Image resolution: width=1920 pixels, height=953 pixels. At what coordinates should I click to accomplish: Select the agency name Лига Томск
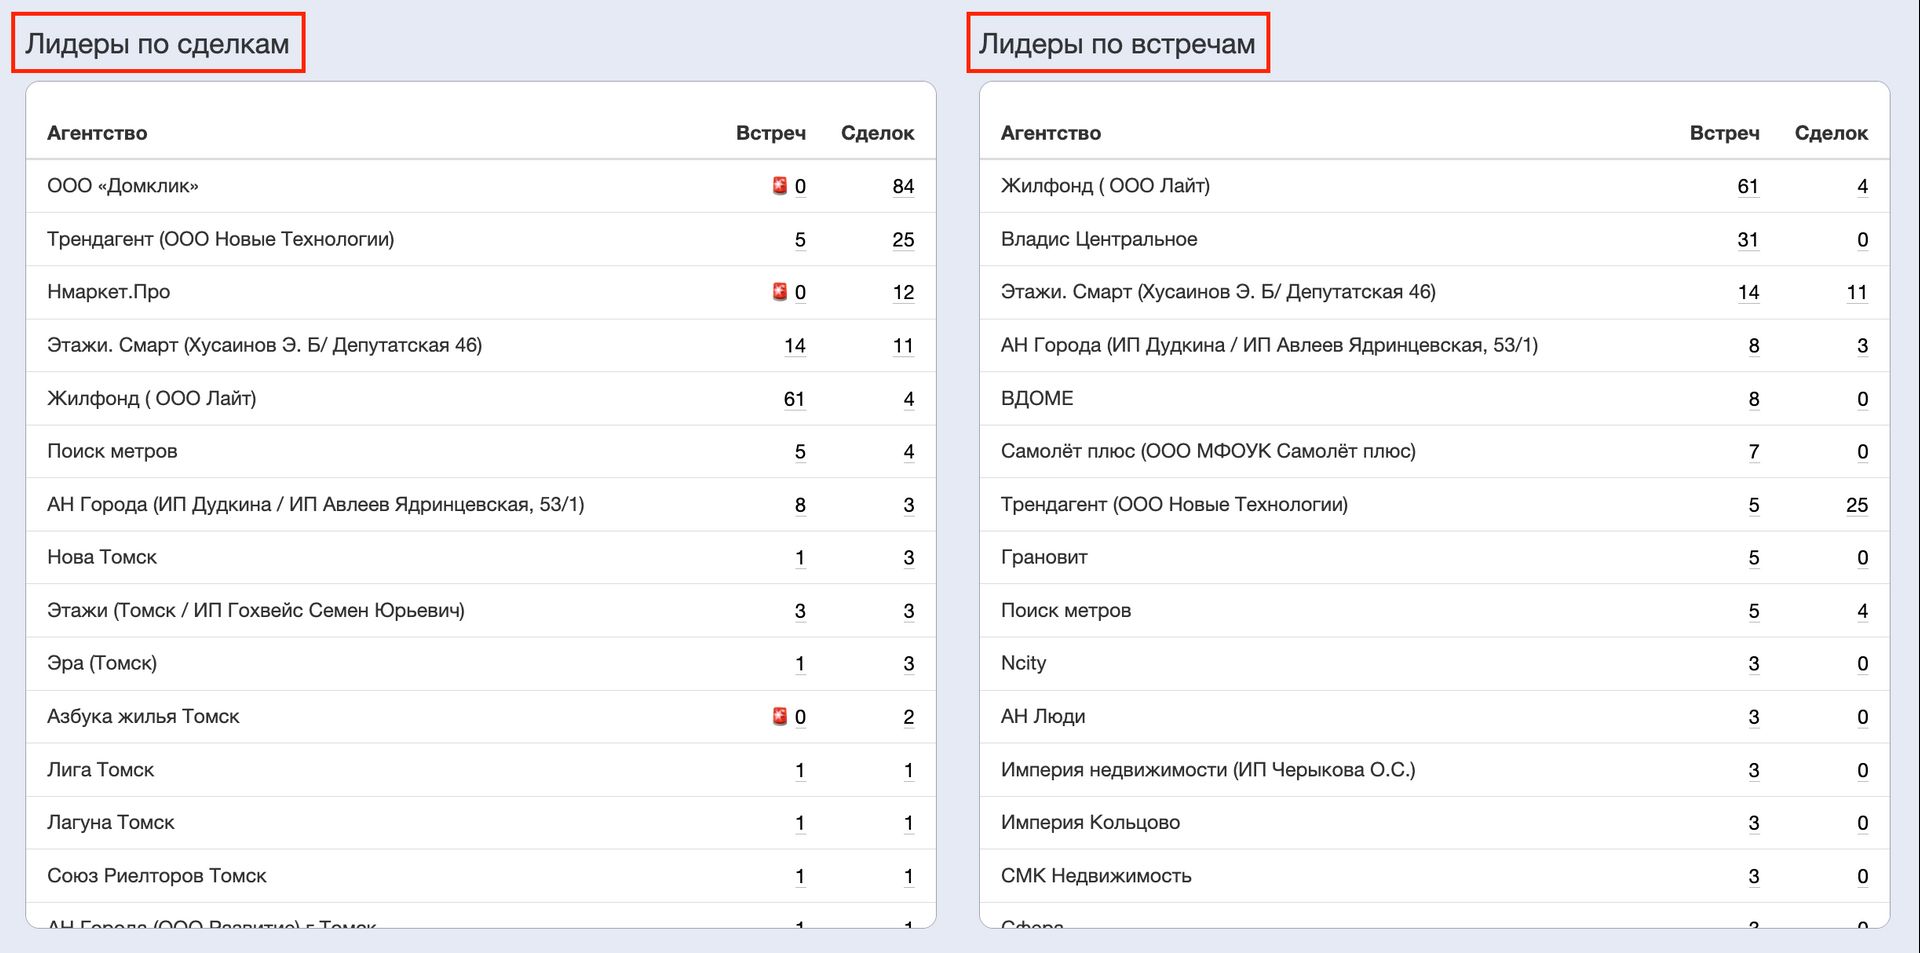pyautogui.click(x=100, y=770)
